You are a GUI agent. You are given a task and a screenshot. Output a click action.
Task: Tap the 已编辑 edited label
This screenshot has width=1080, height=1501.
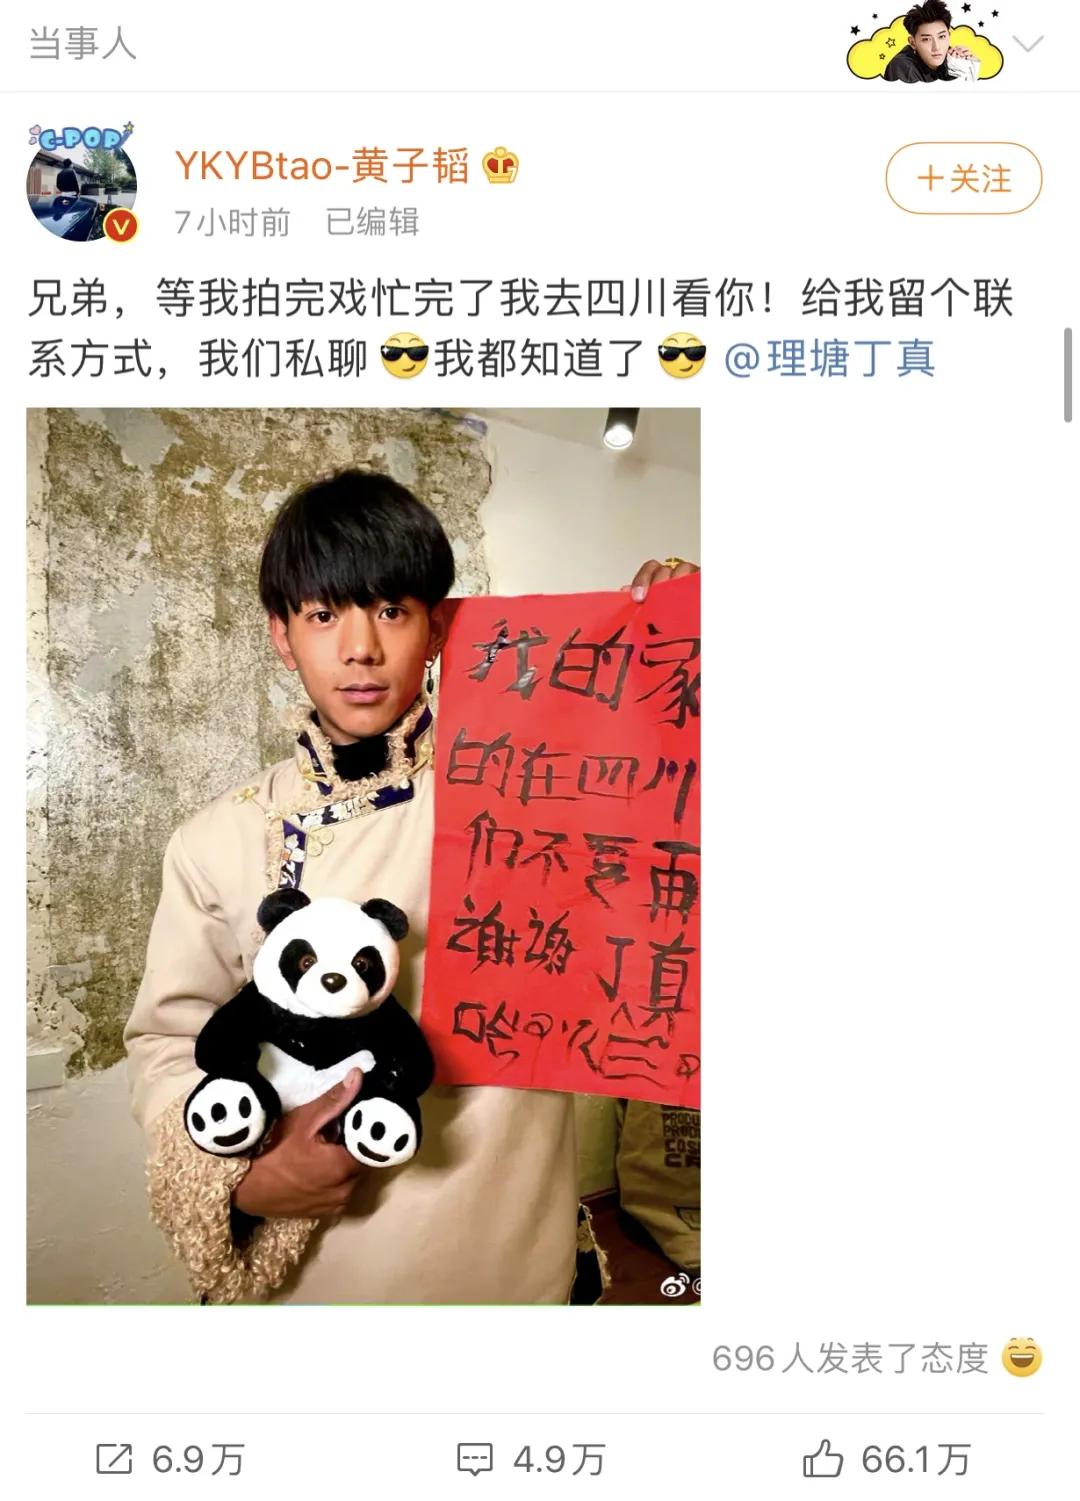pos(372,222)
